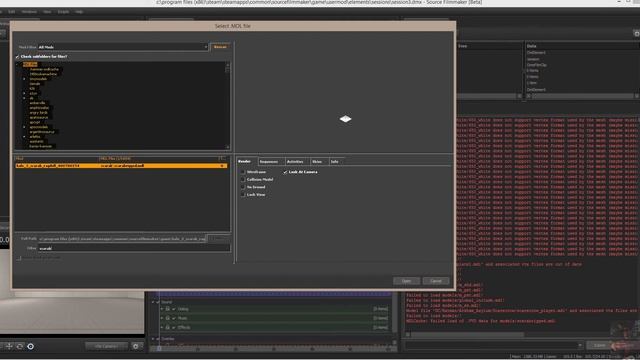Image resolution: width=640 pixels, height=360 pixels.
Task: Toggle the Look At Camera checkbox
Action: click(x=285, y=172)
